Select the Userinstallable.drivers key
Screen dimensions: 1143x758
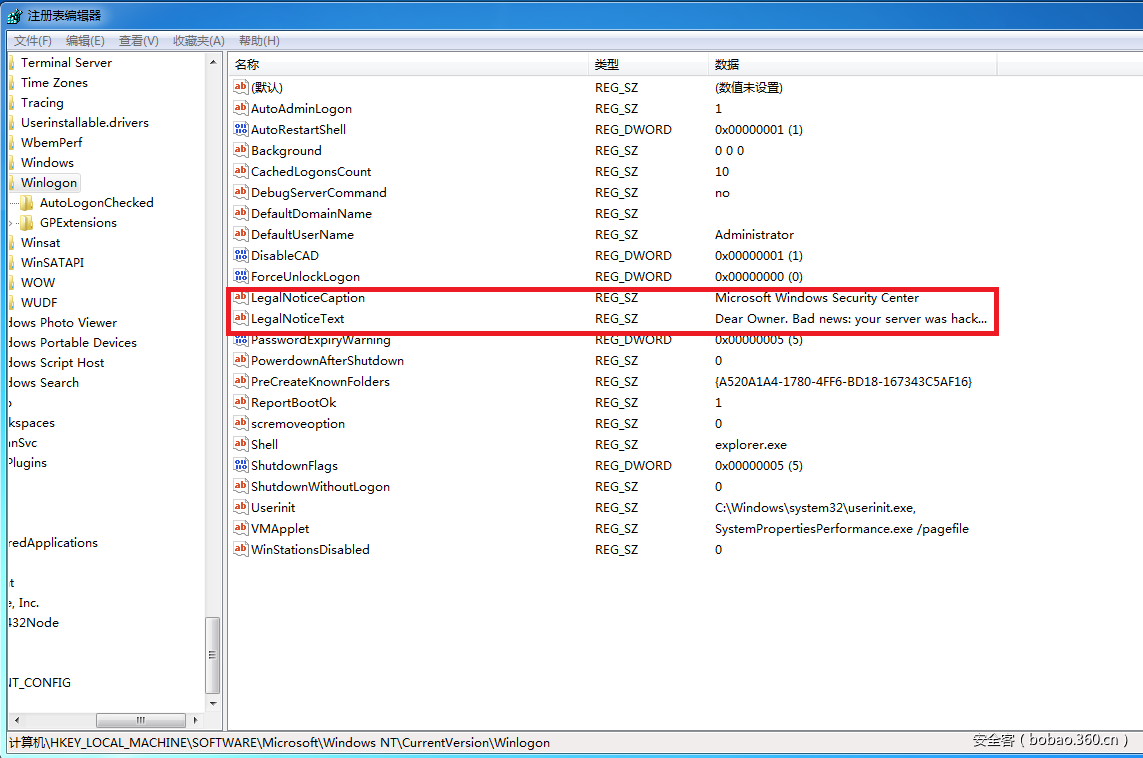pyautogui.click(x=85, y=122)
